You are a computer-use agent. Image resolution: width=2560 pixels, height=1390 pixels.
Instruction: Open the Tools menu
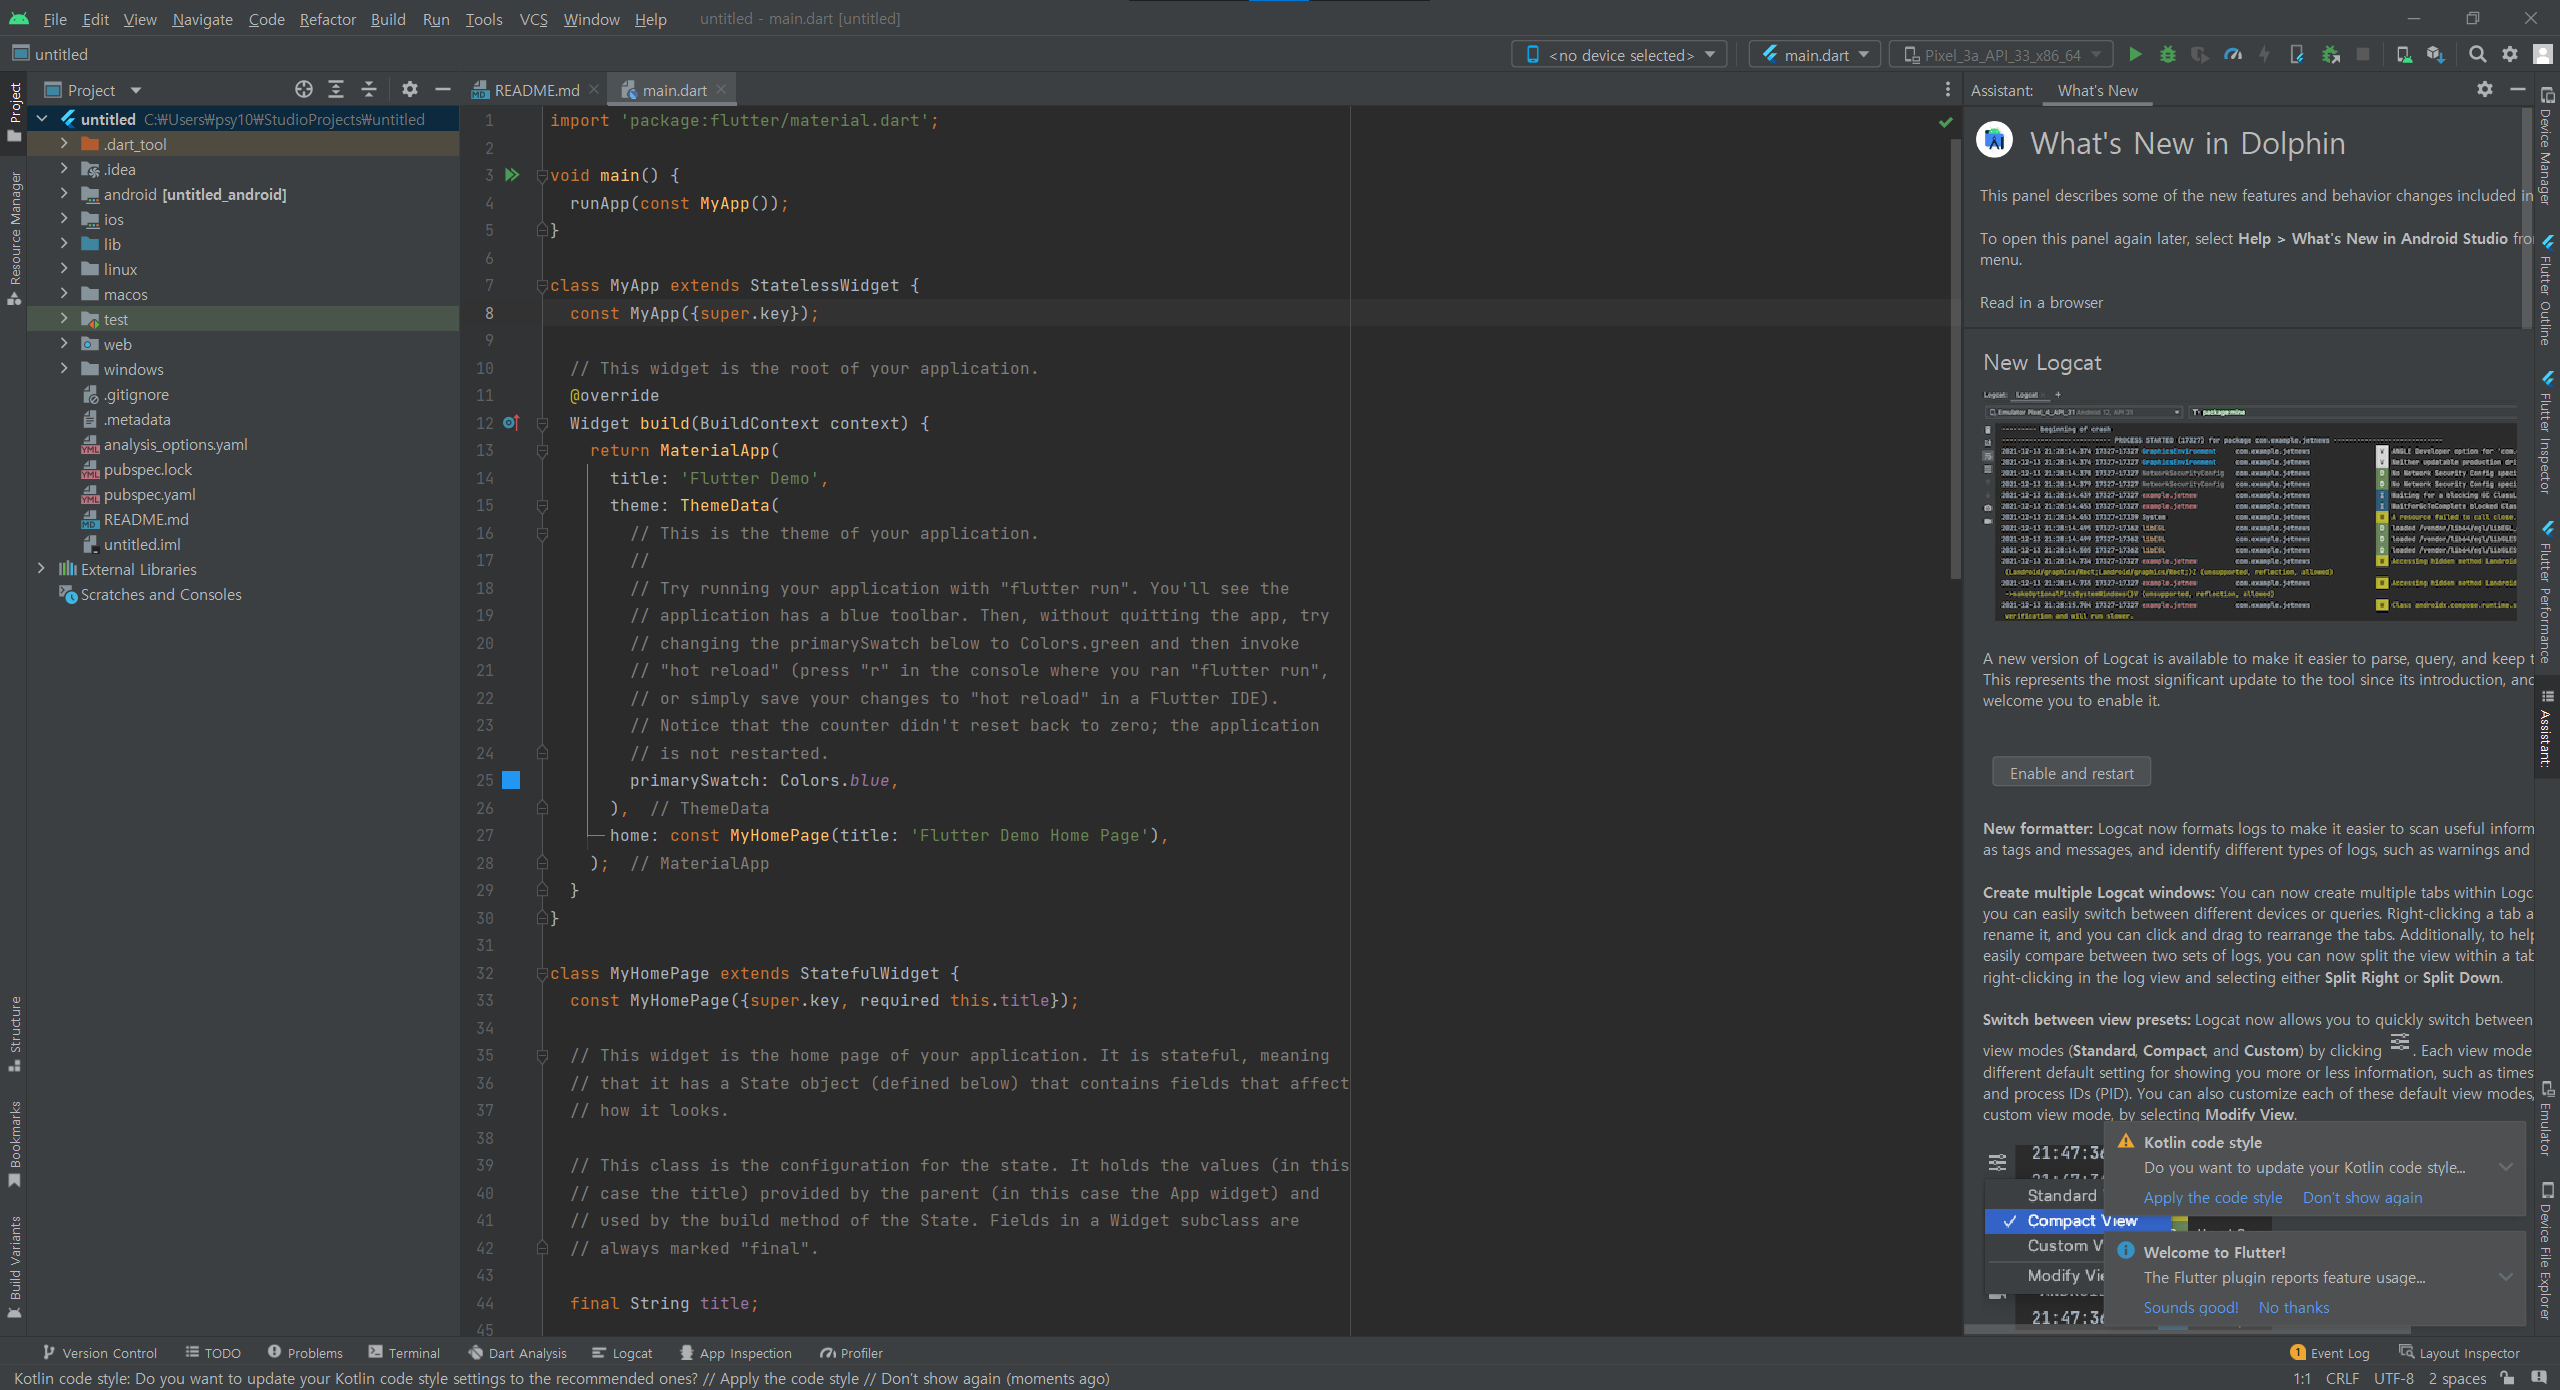click(484, 19)
